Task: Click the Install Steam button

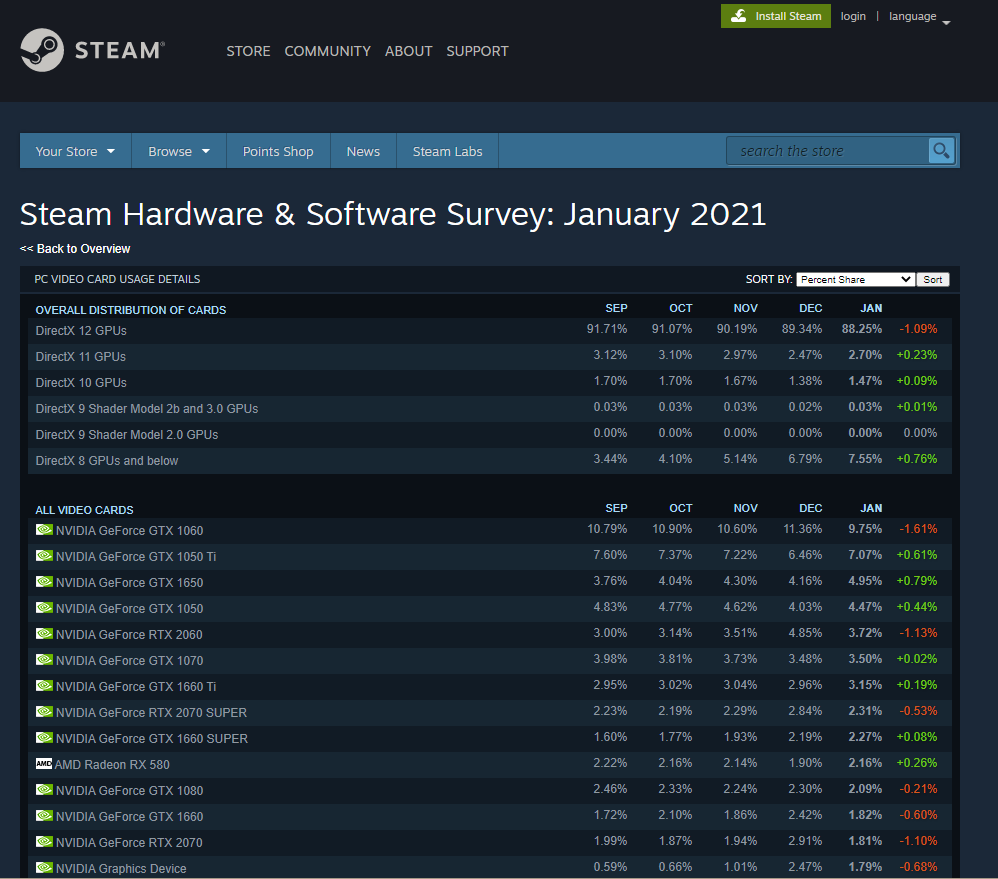Action: click(x=776, y=16)
